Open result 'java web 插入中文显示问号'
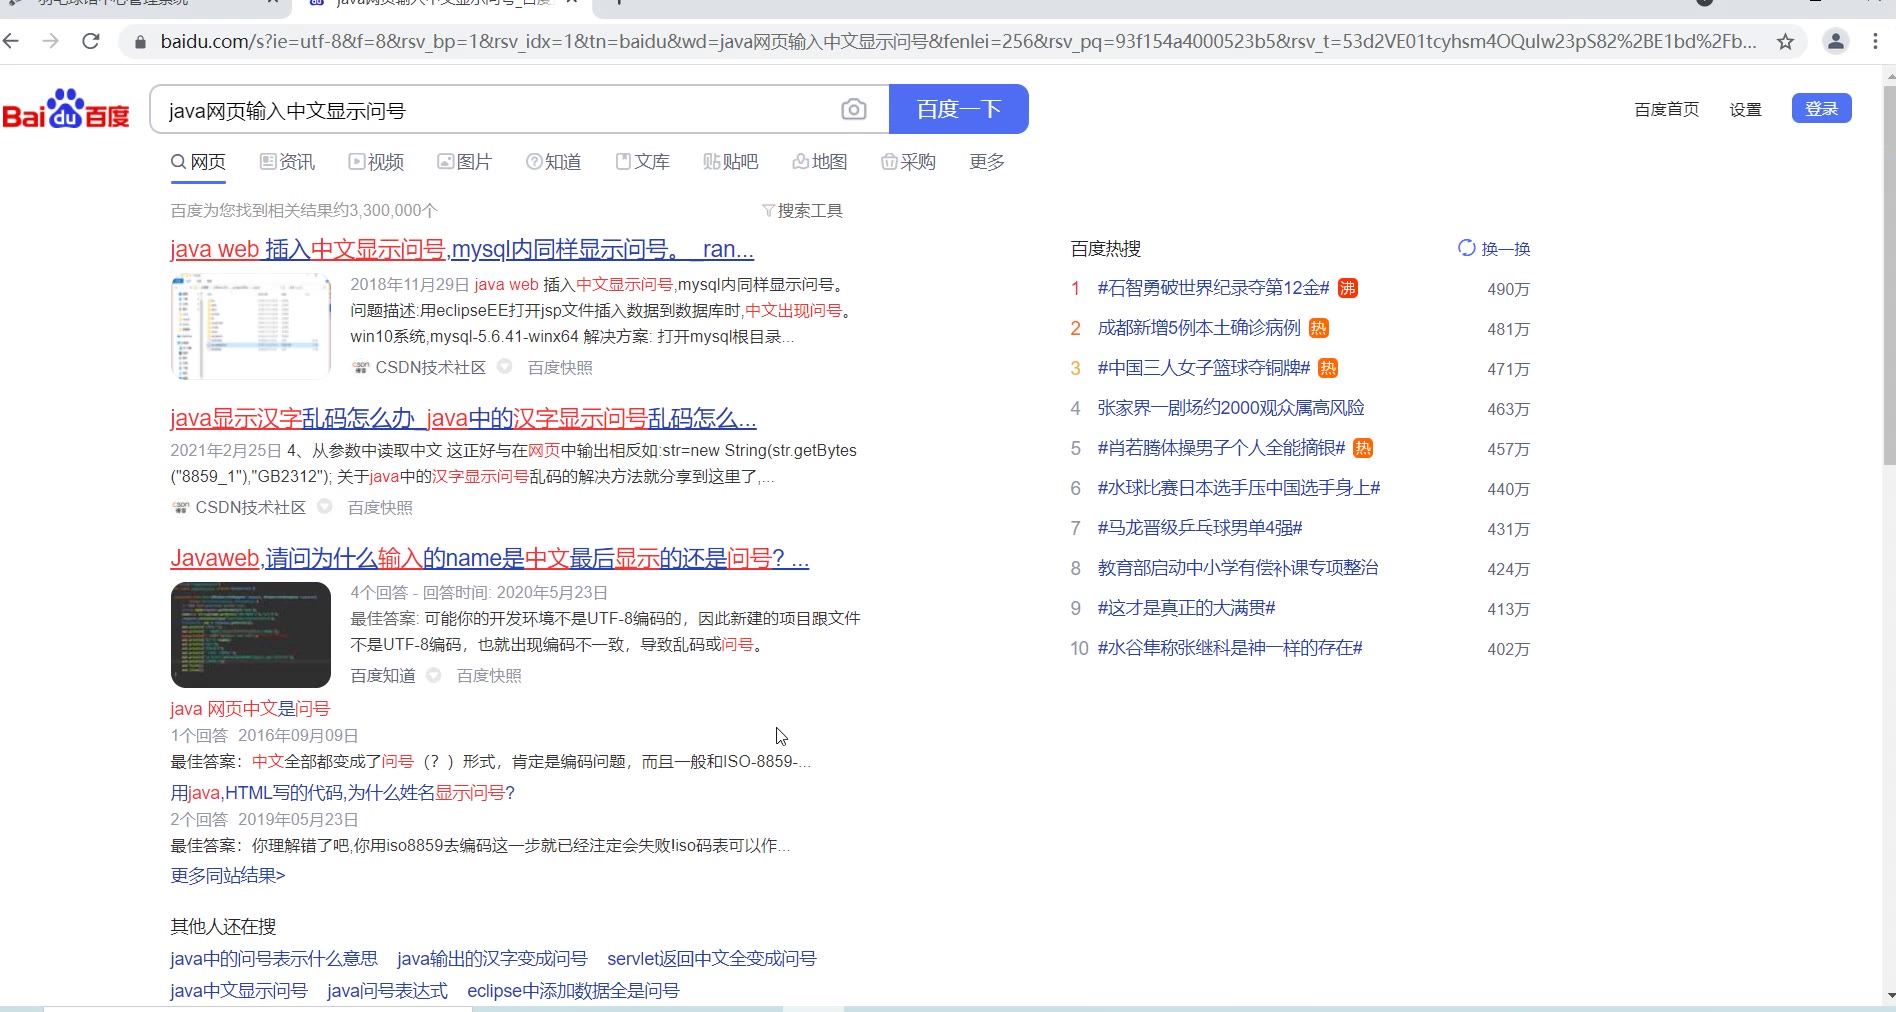This screenshot has height=1012, width=1896. (462, 249)
